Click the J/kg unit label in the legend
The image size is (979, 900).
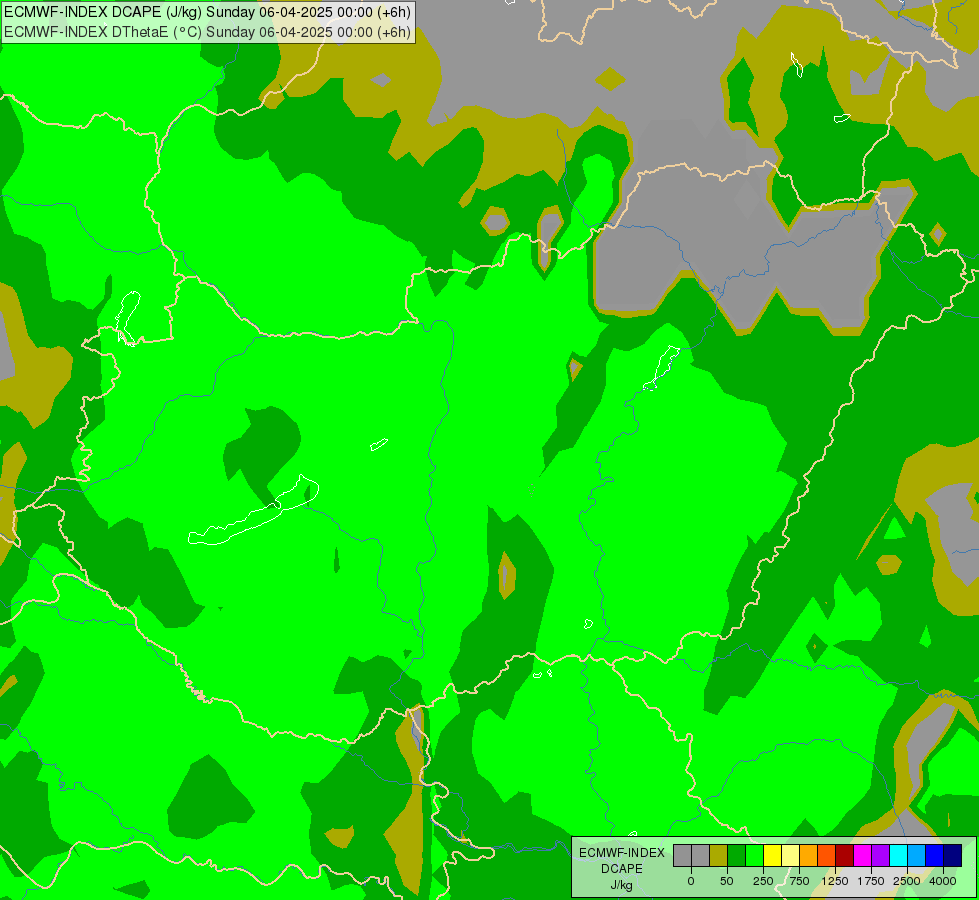622,885
